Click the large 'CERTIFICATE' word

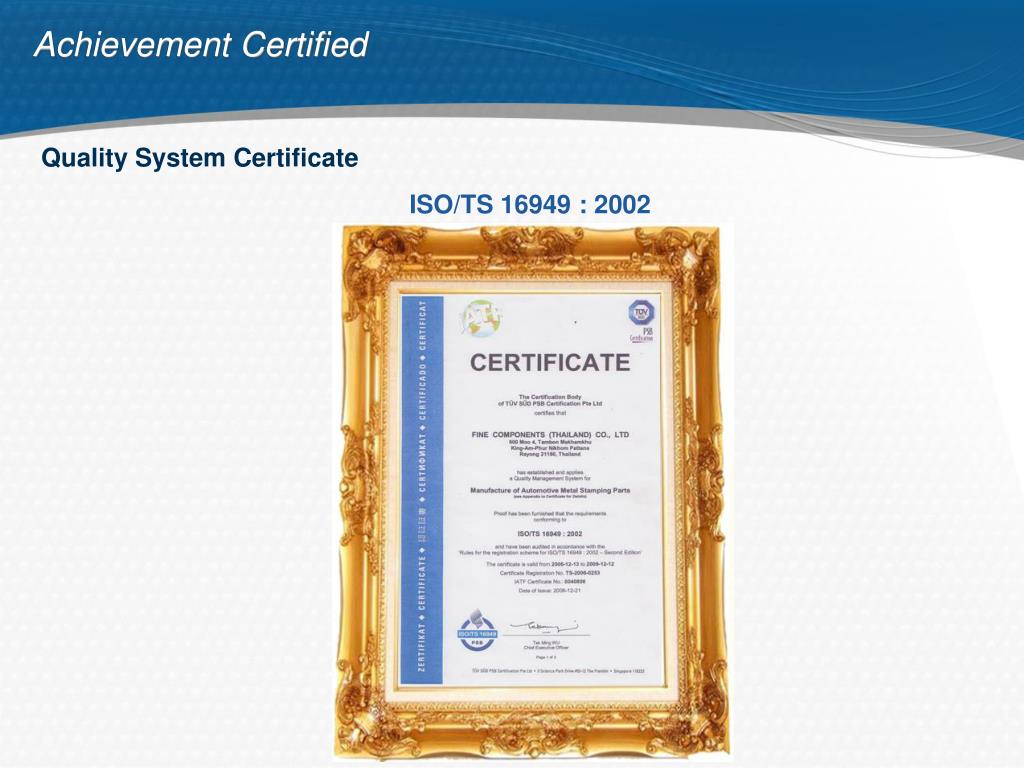pos(550,362)
